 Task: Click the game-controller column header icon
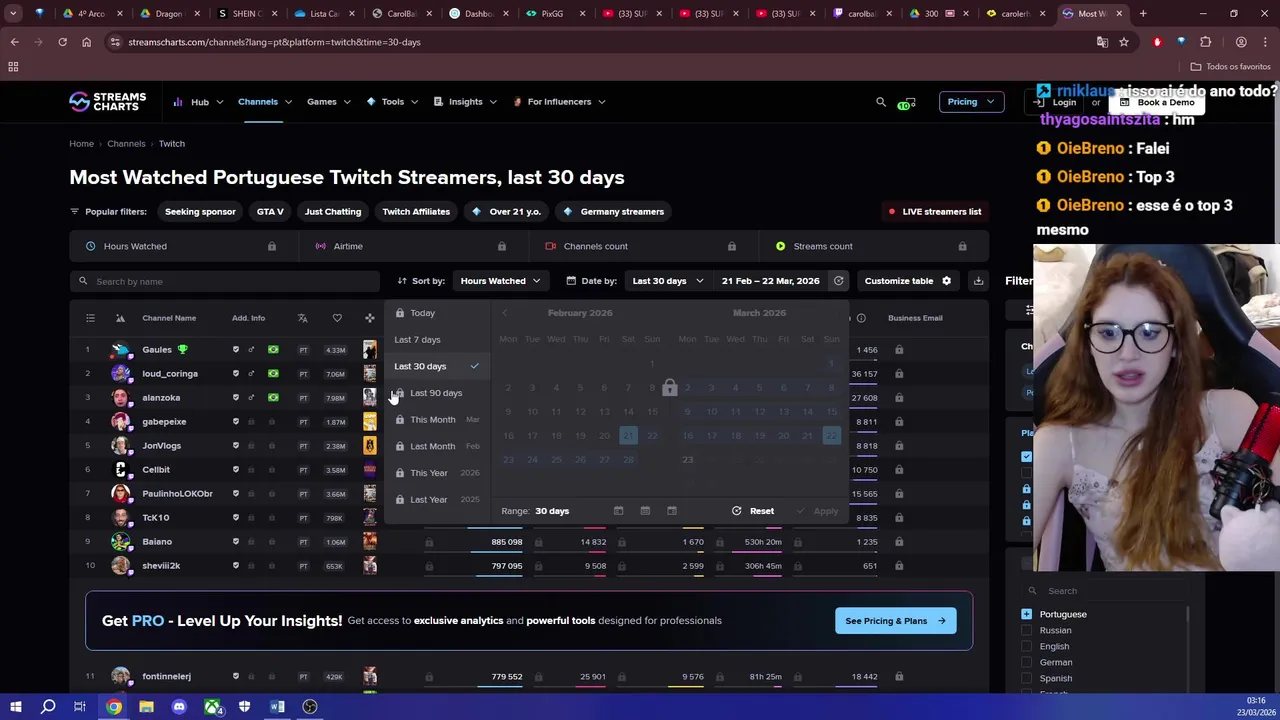point(370,318)
